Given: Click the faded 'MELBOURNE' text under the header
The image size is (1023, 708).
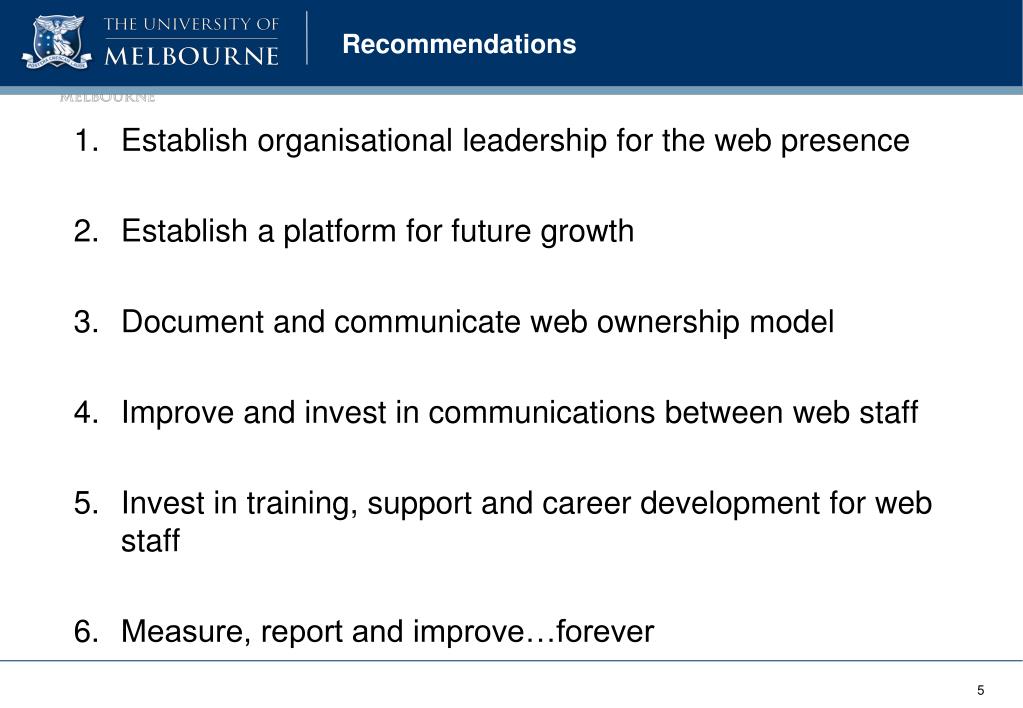Looking at the screenshot, I should pyautogui.click(x=108, y=99).
